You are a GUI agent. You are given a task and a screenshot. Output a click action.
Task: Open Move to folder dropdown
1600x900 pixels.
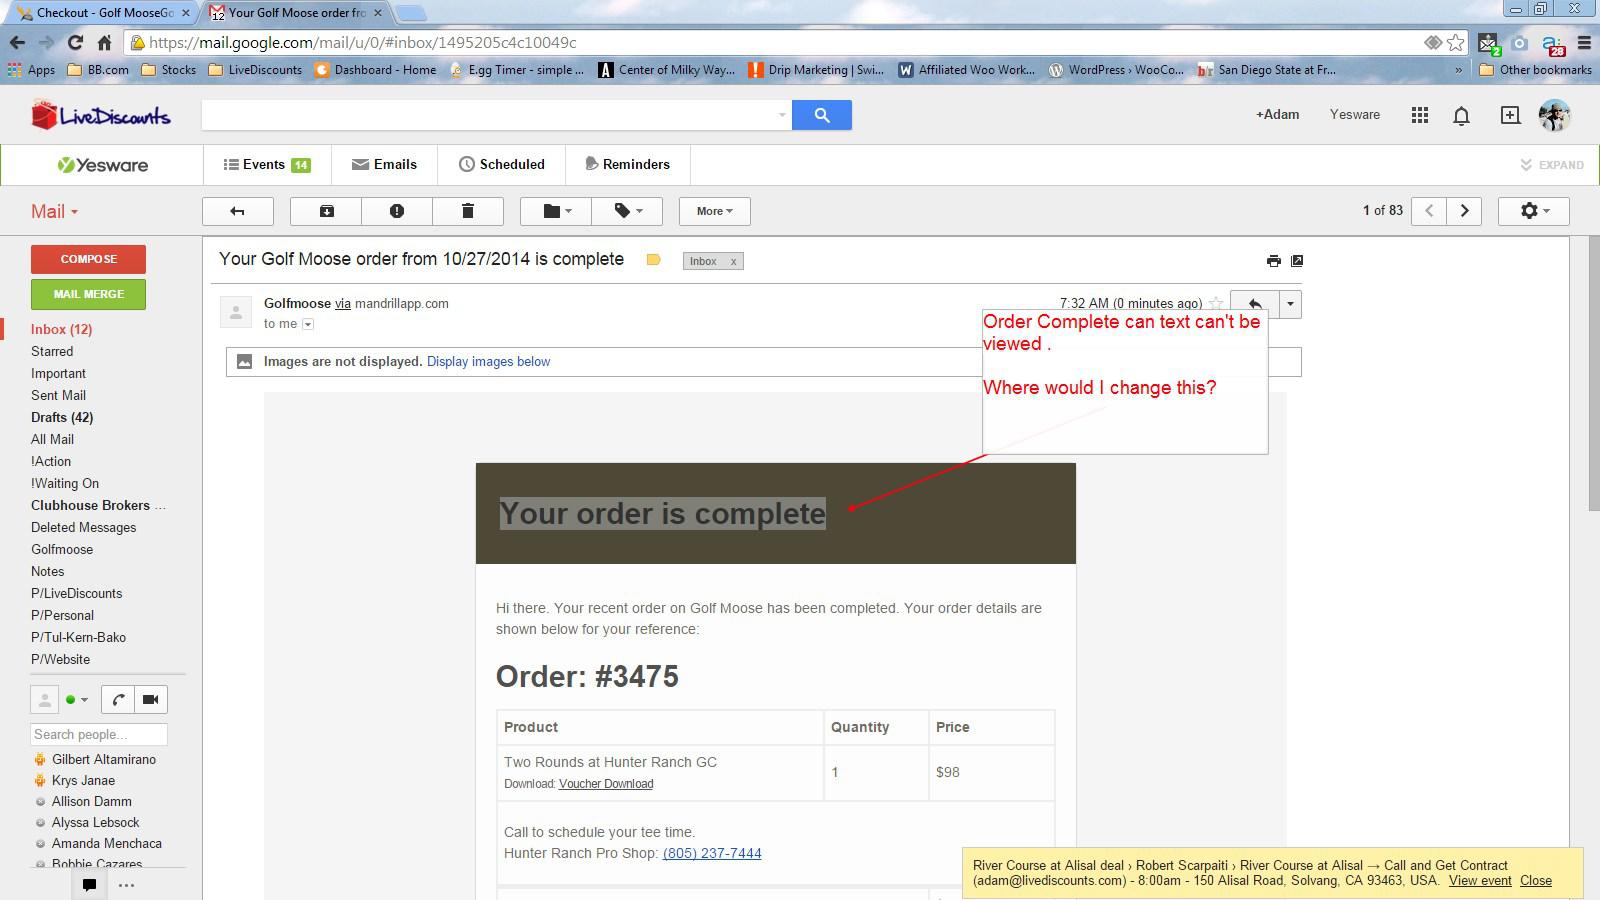[x=556, y=211]
